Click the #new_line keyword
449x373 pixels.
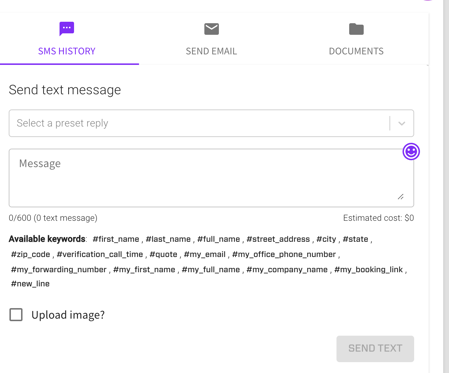(x=30, y=284)
